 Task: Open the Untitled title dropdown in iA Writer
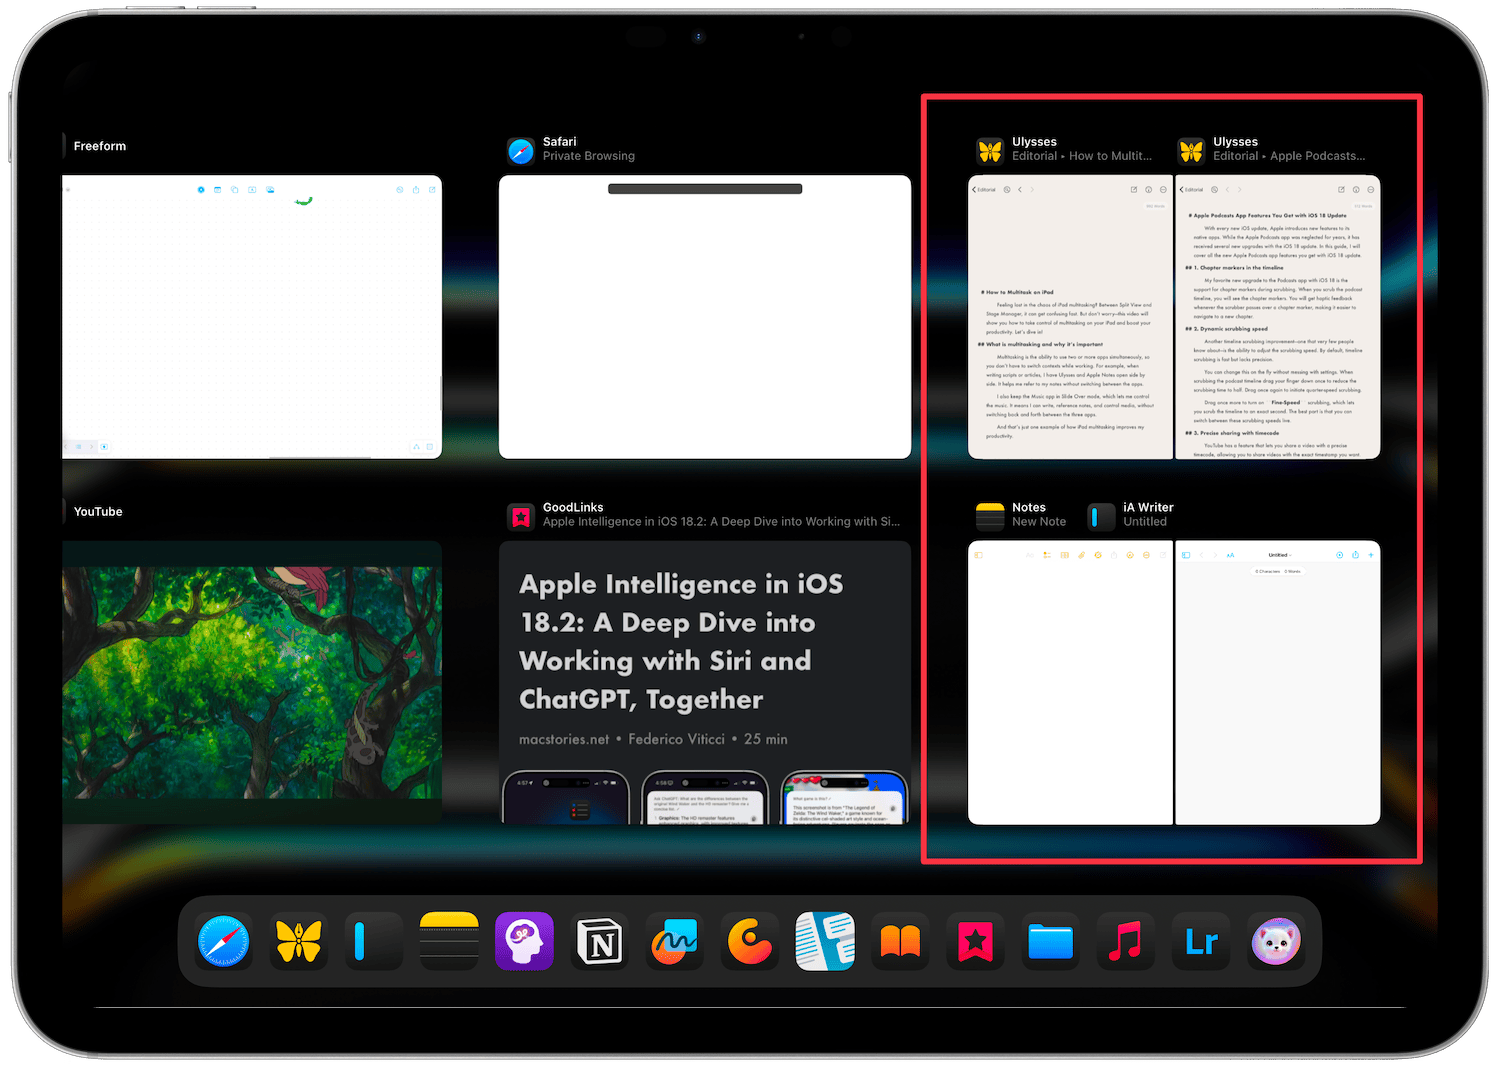(x=1280, y=554)
